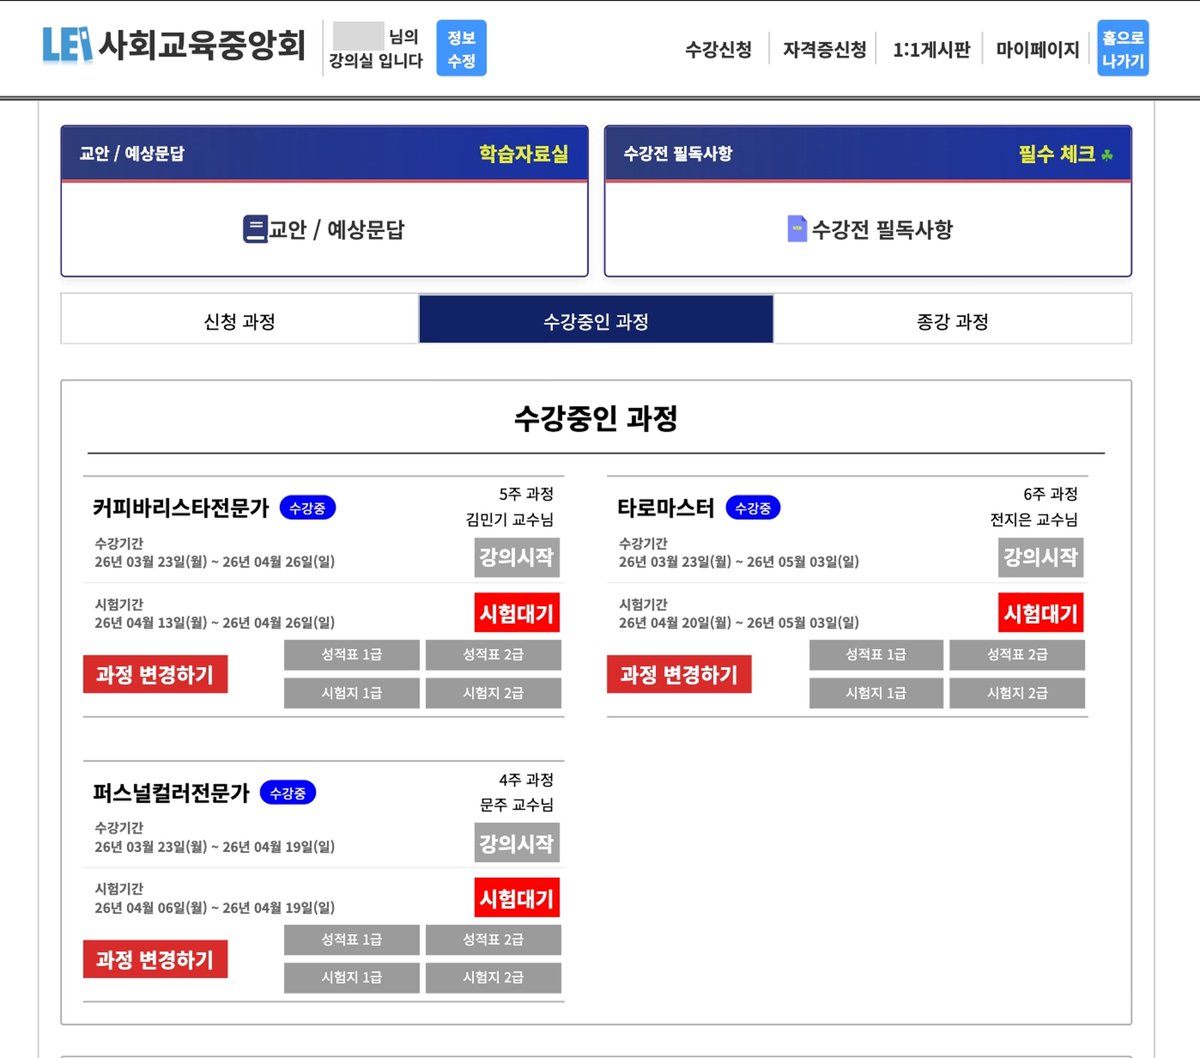This screenshot has width=1200, height=1058.
Task: Click 홈으로 나가기 button
Action: click(x=1123, y=48)
